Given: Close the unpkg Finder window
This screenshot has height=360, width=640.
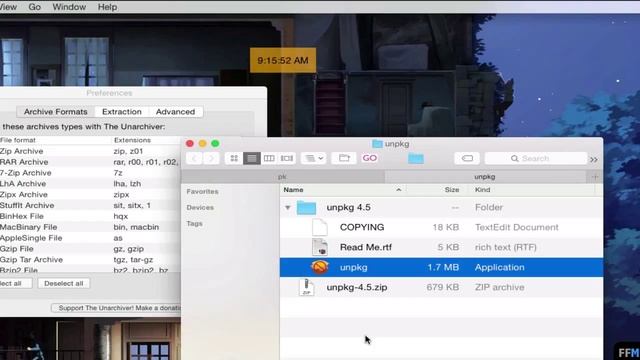Looking at the screenshot, I should click(x=190, y=144).
